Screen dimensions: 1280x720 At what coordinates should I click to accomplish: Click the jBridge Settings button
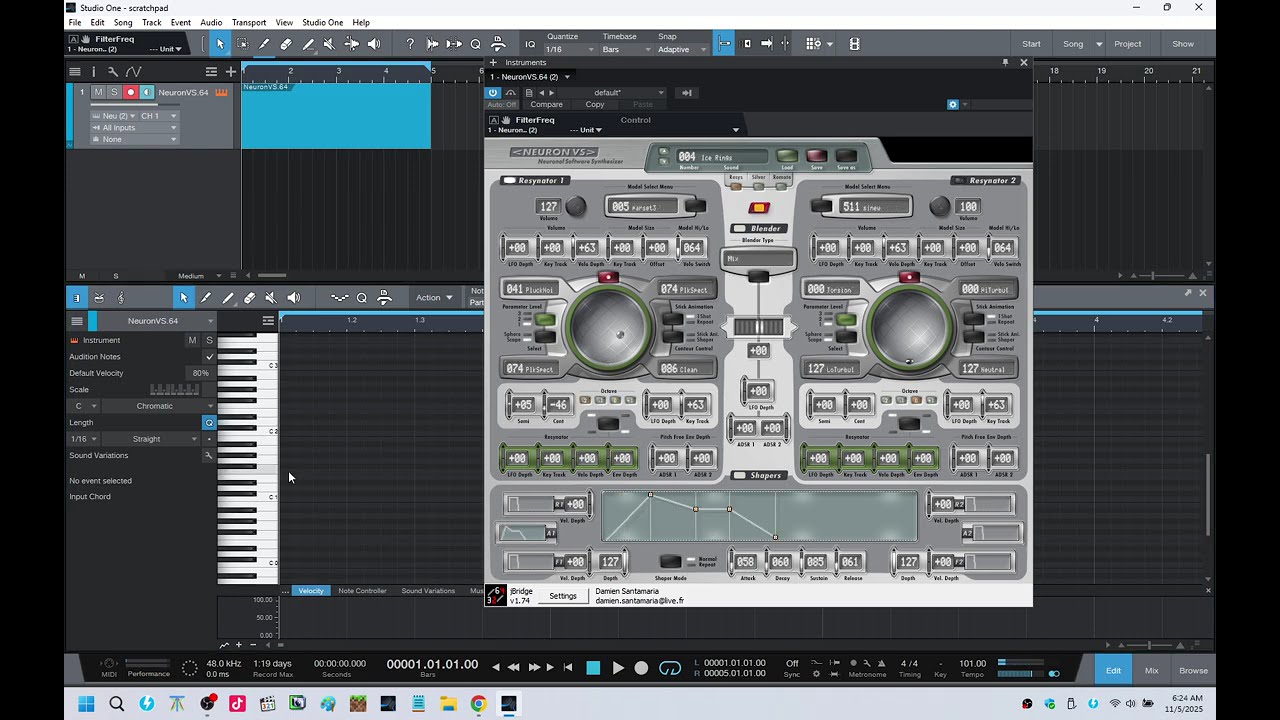coord(563,596)
